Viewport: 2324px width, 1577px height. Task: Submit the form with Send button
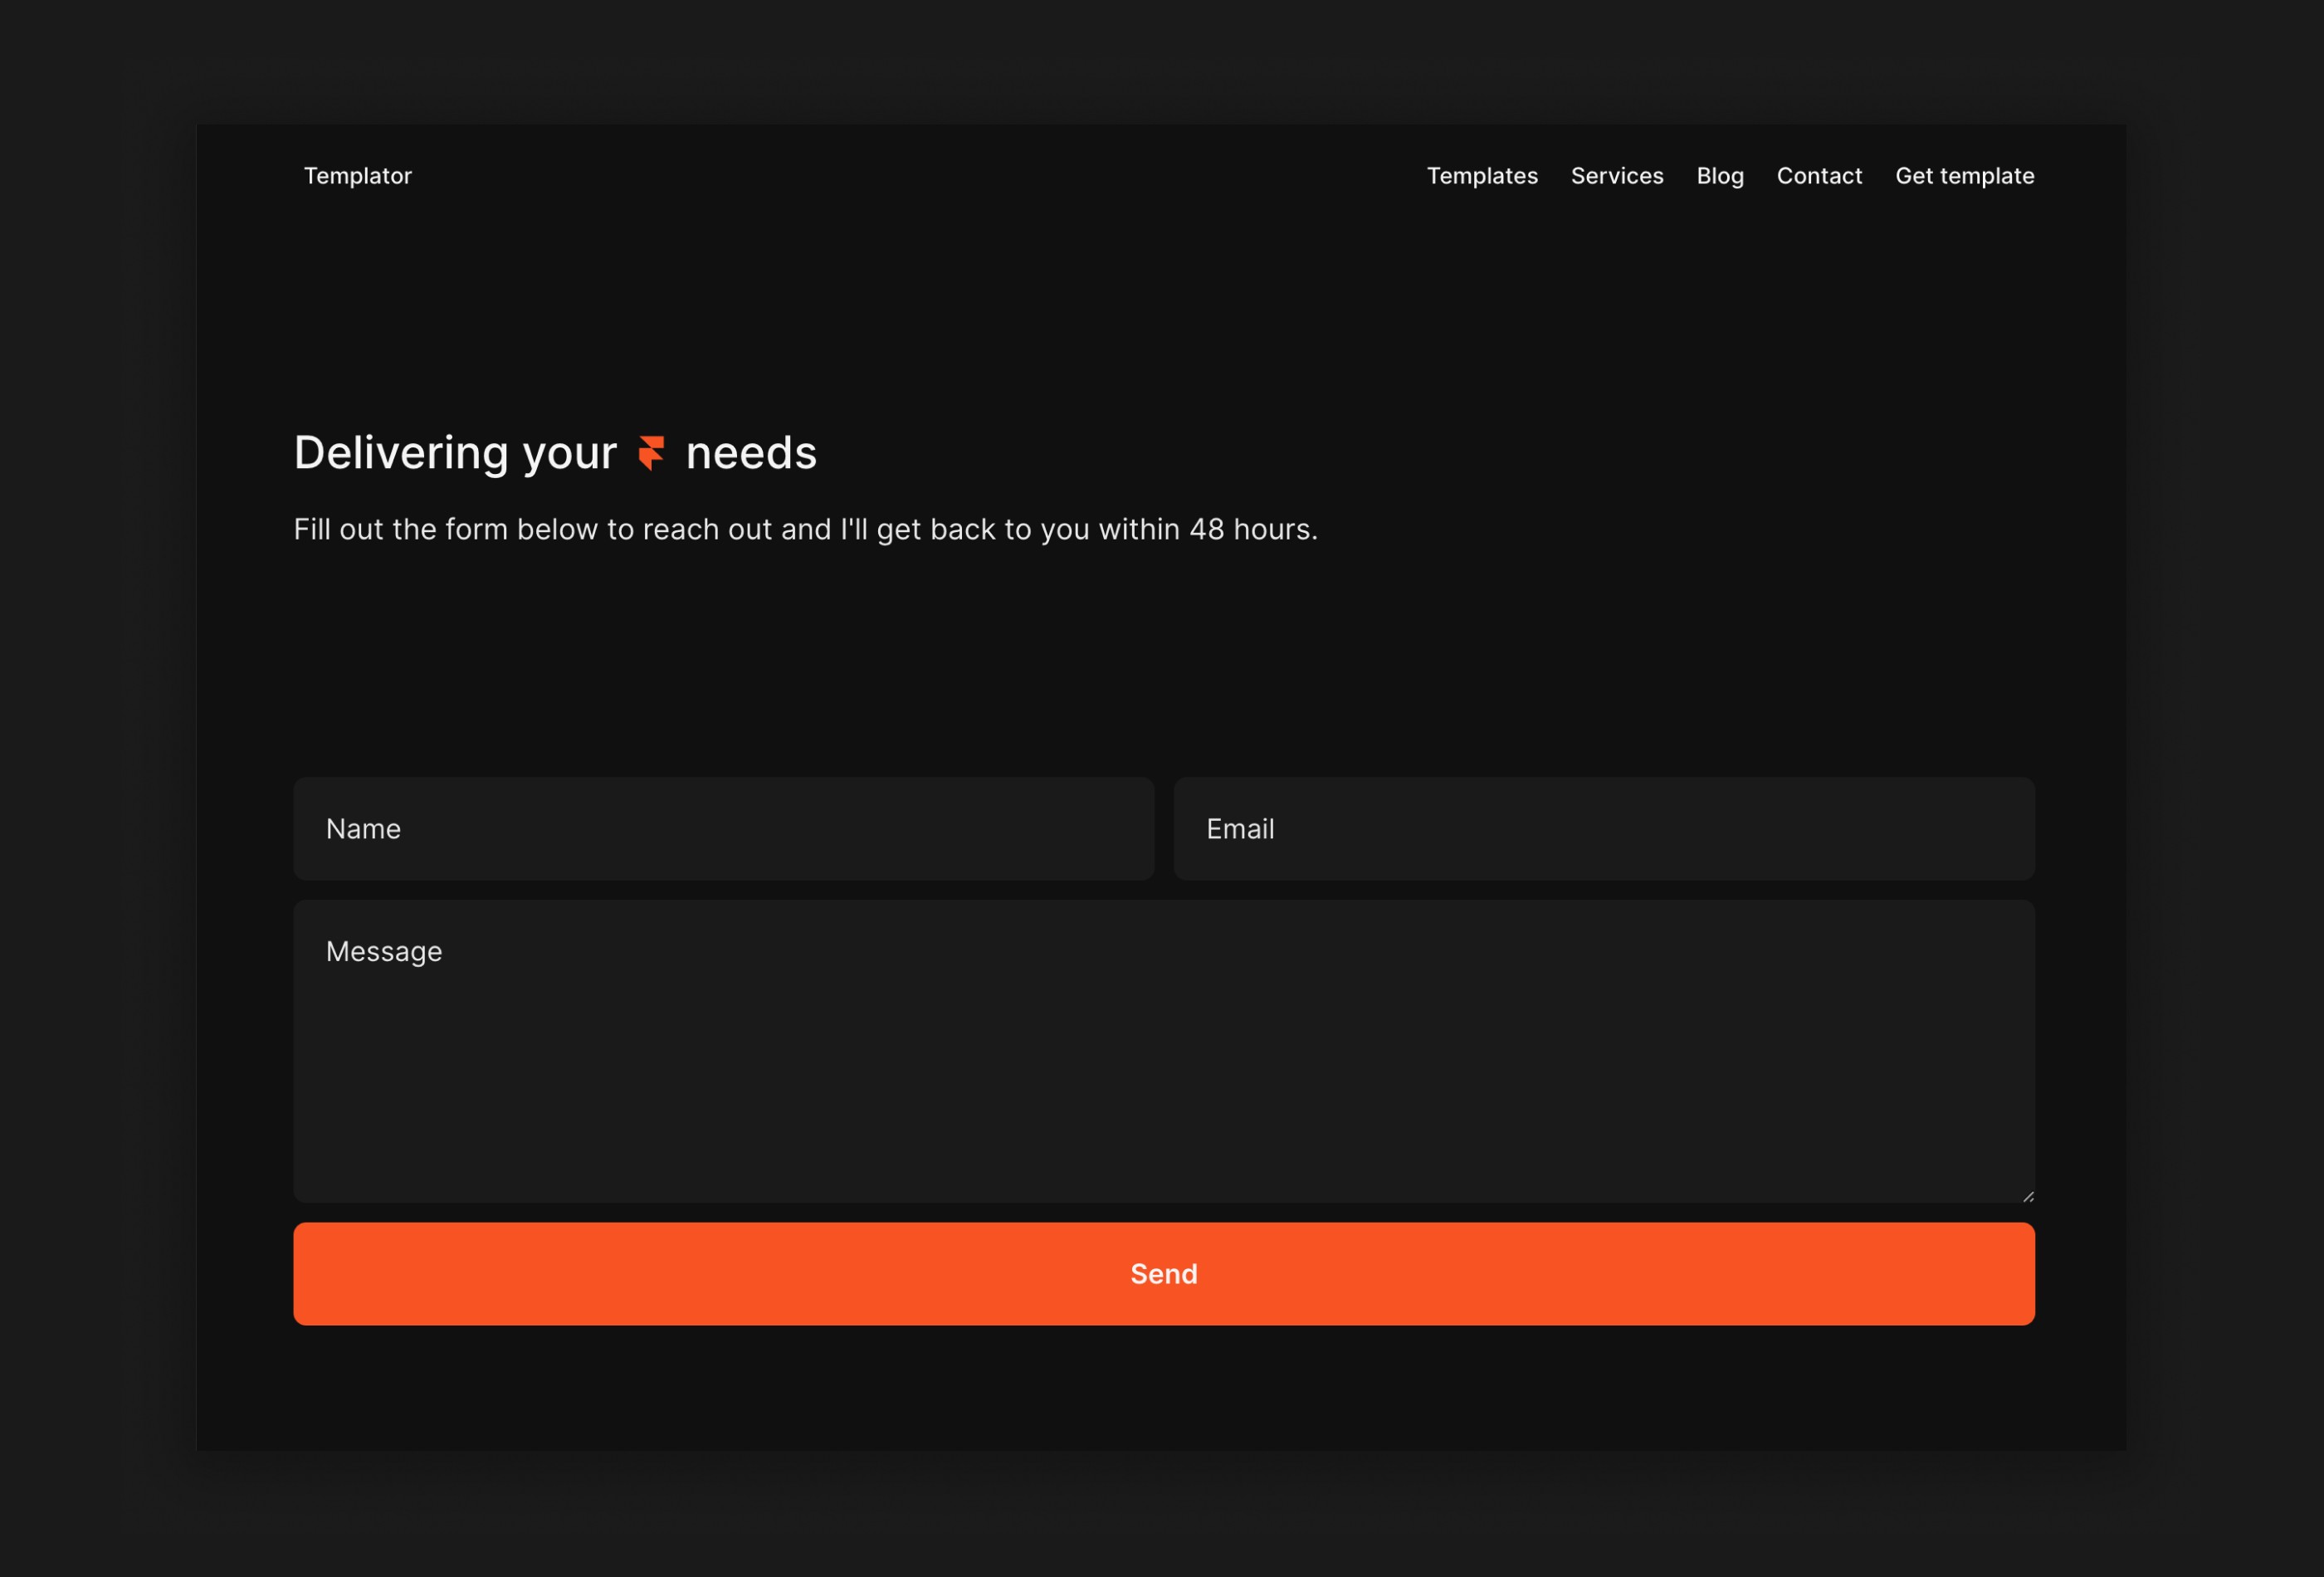tap(1164, 1273)
